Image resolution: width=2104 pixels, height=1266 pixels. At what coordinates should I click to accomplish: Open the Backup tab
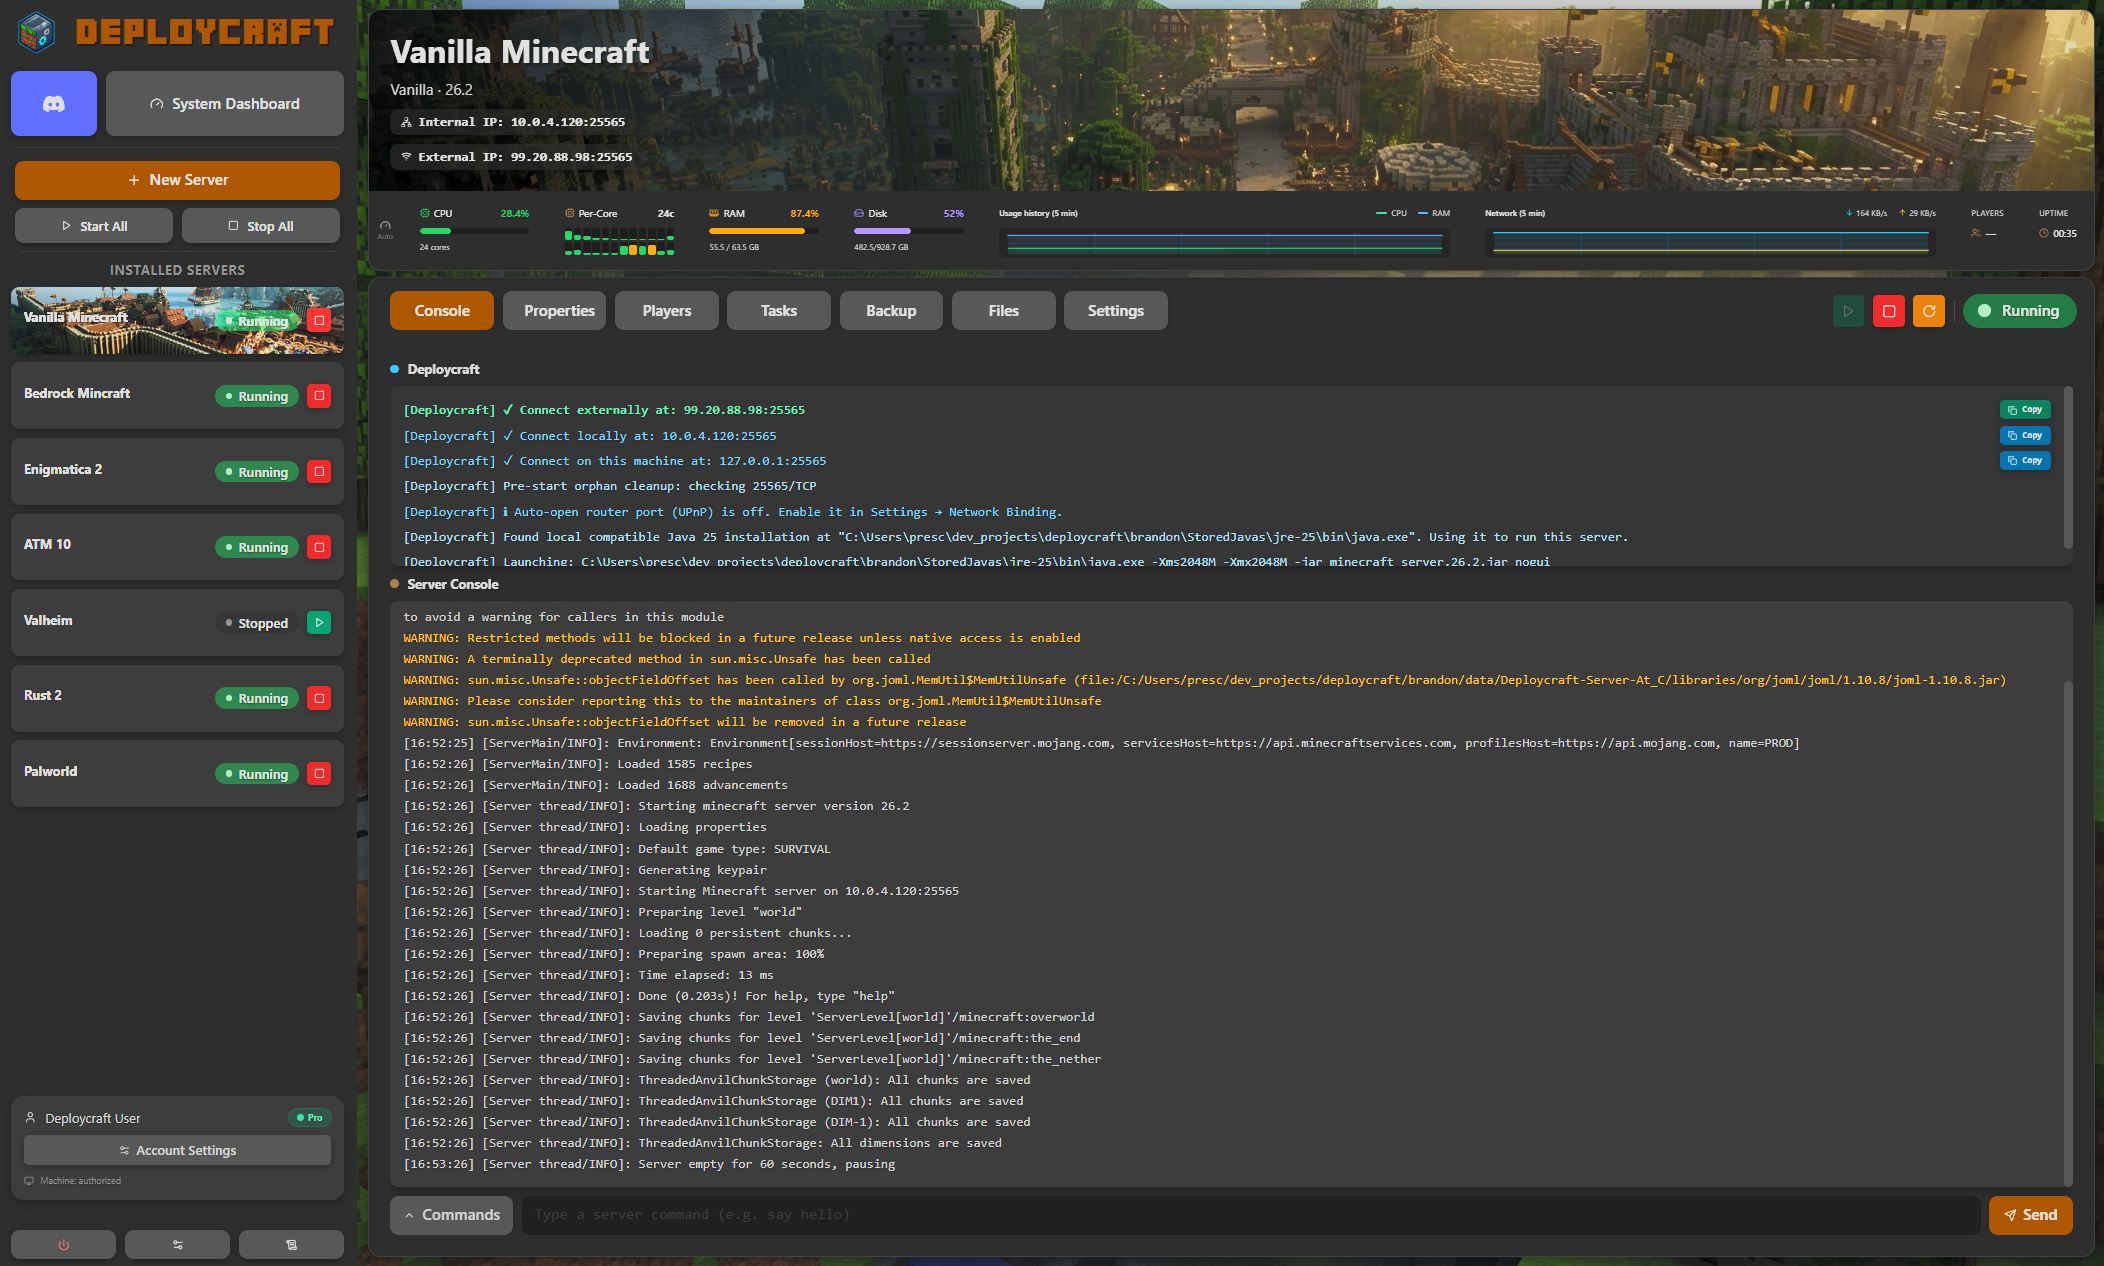point(891,310)
